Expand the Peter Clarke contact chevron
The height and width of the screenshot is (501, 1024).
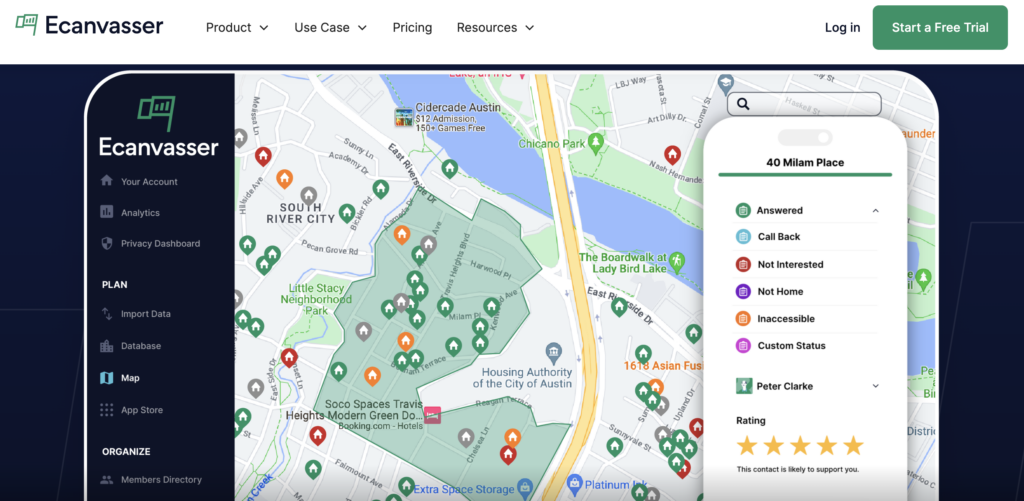[876, 386]
